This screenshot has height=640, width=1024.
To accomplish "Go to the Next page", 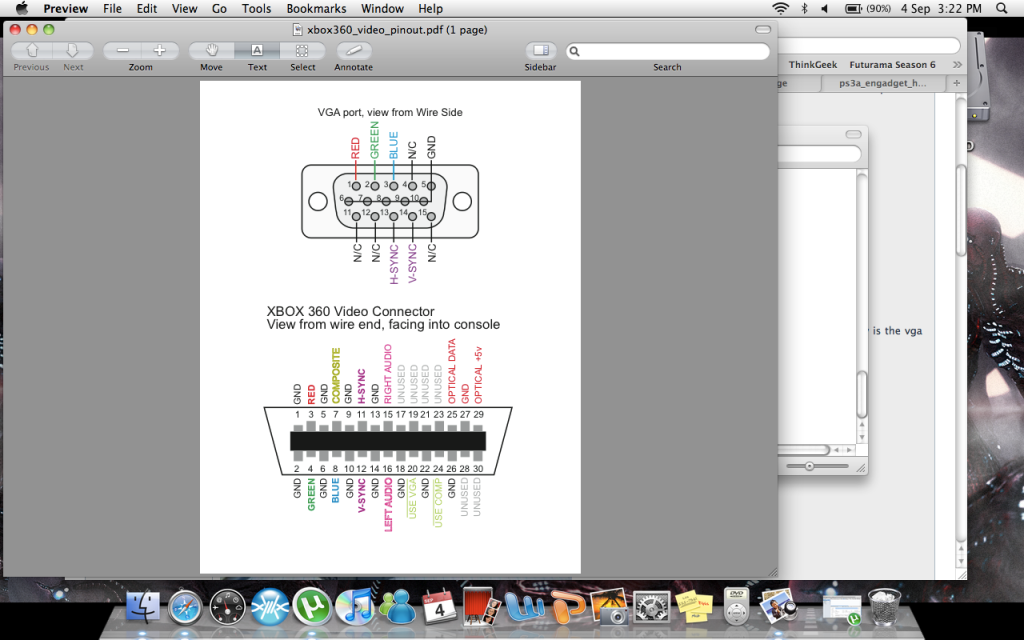I will 73,51.
